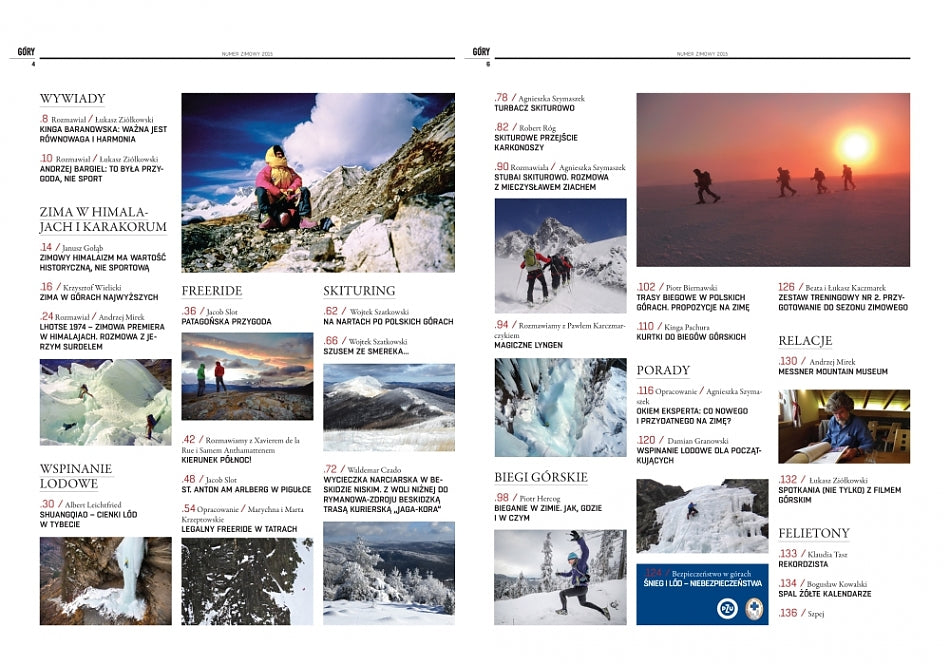950x665 pixels.
Task: Open photo of climber sitting on rocks
Action: tap(317, 182)
